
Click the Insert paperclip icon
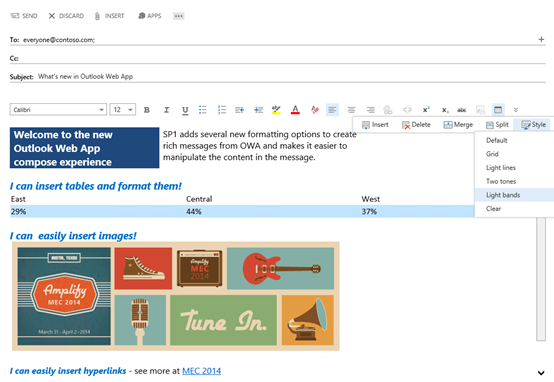[x=97, y=16]
